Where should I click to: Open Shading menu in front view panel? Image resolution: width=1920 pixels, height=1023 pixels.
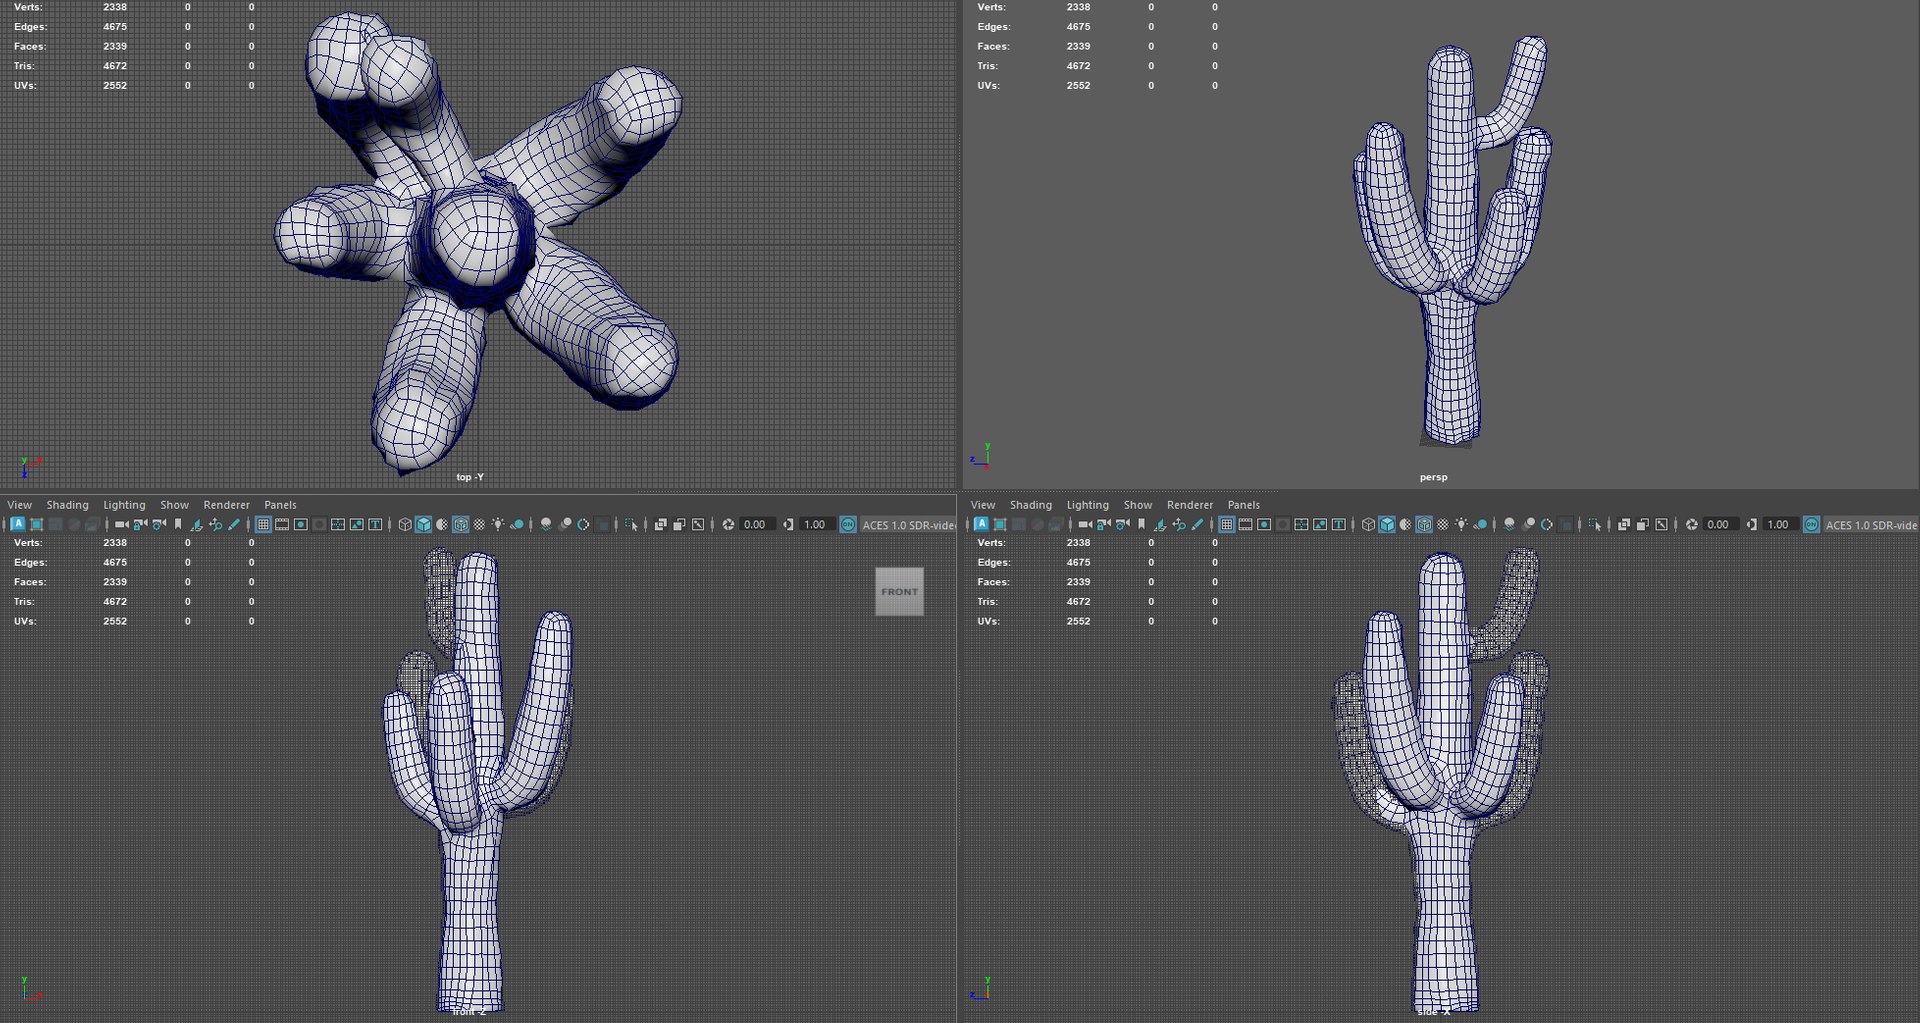coord(67,505)
